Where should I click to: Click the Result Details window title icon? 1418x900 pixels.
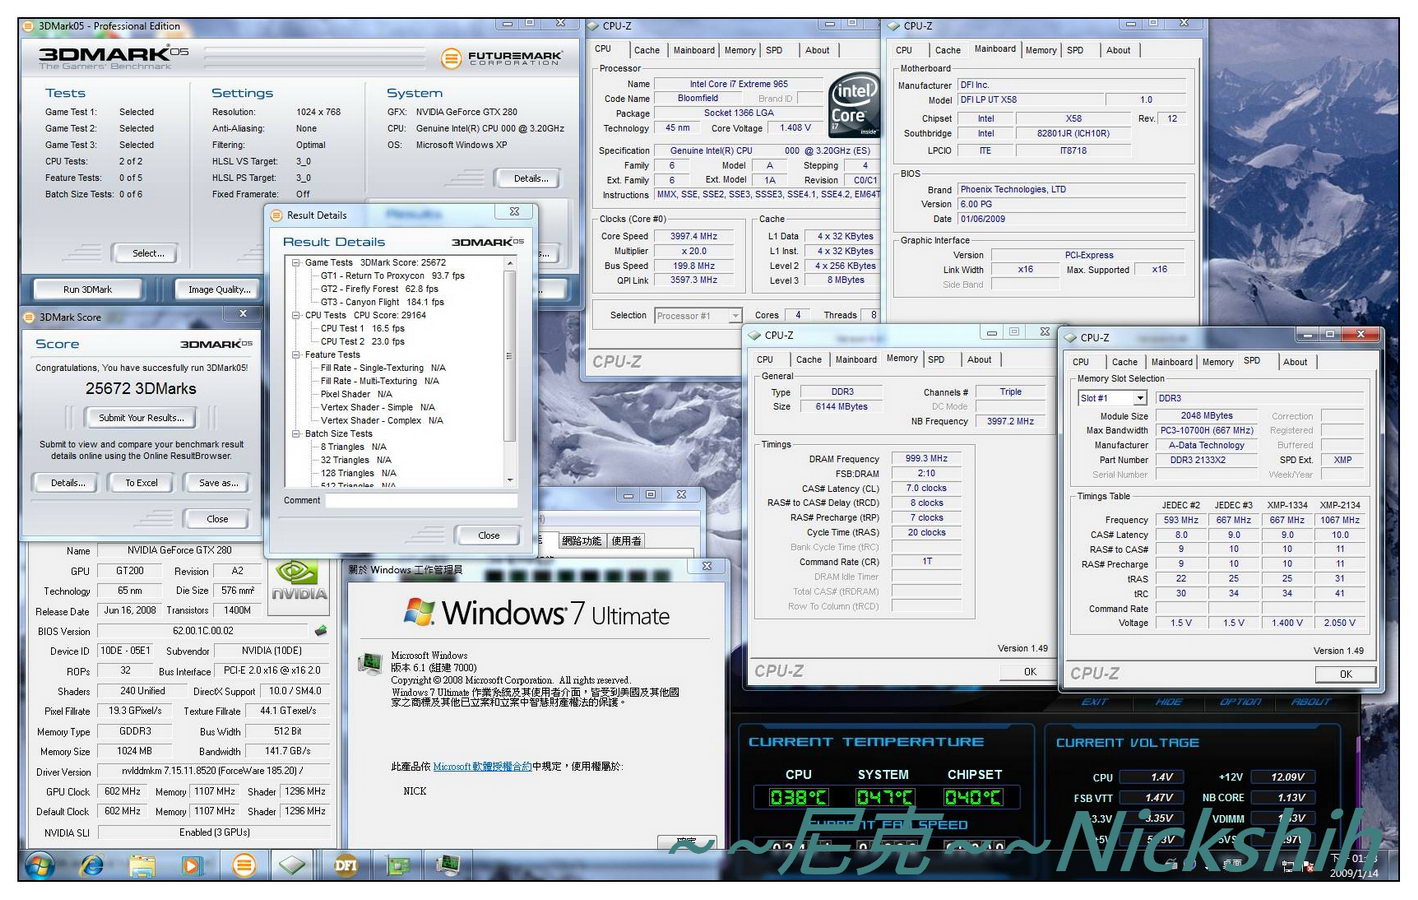tap(277, 215)
